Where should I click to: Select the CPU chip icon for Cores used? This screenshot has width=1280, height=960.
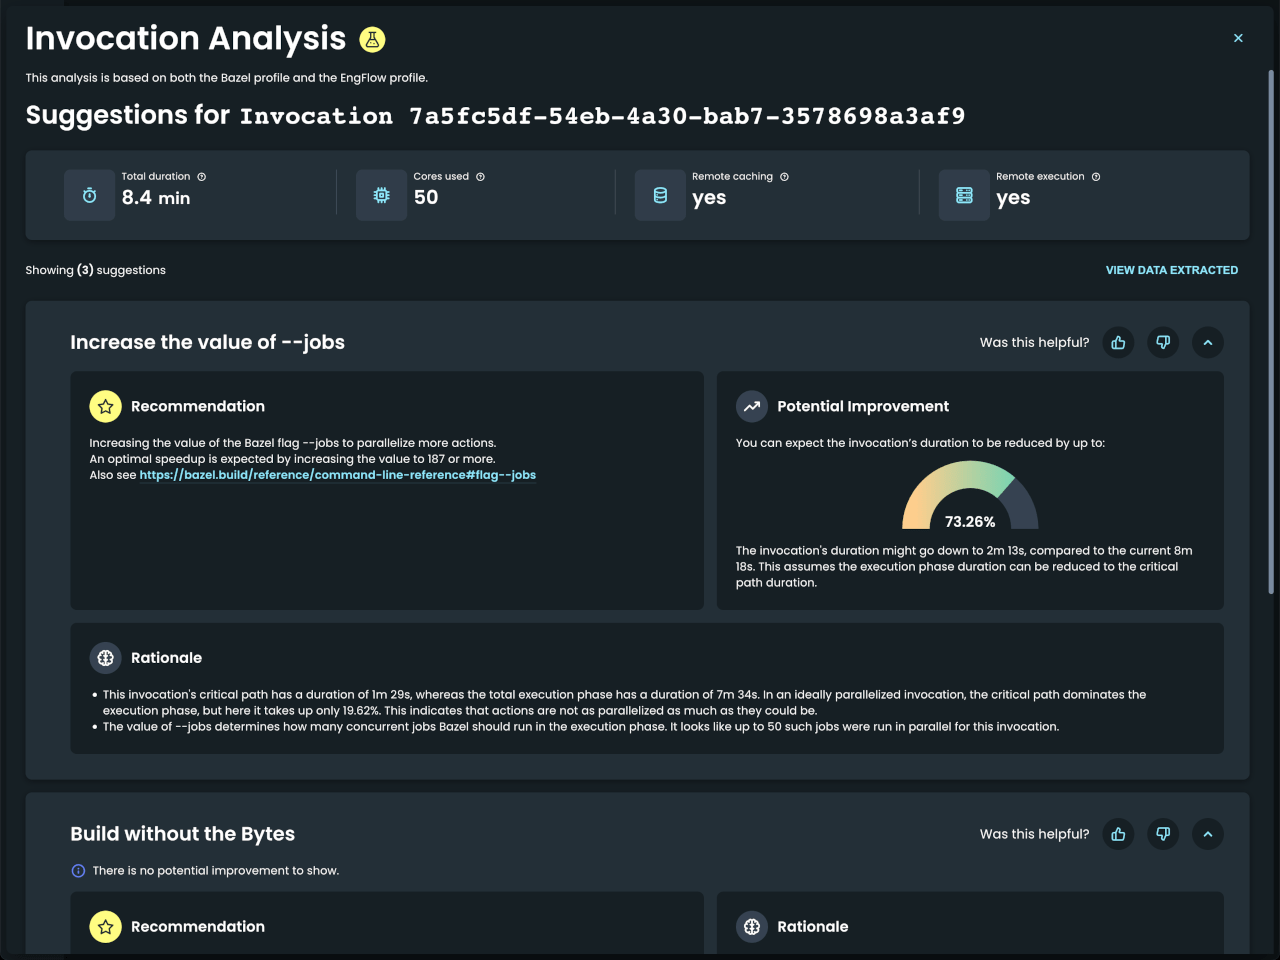coord(381,195)
